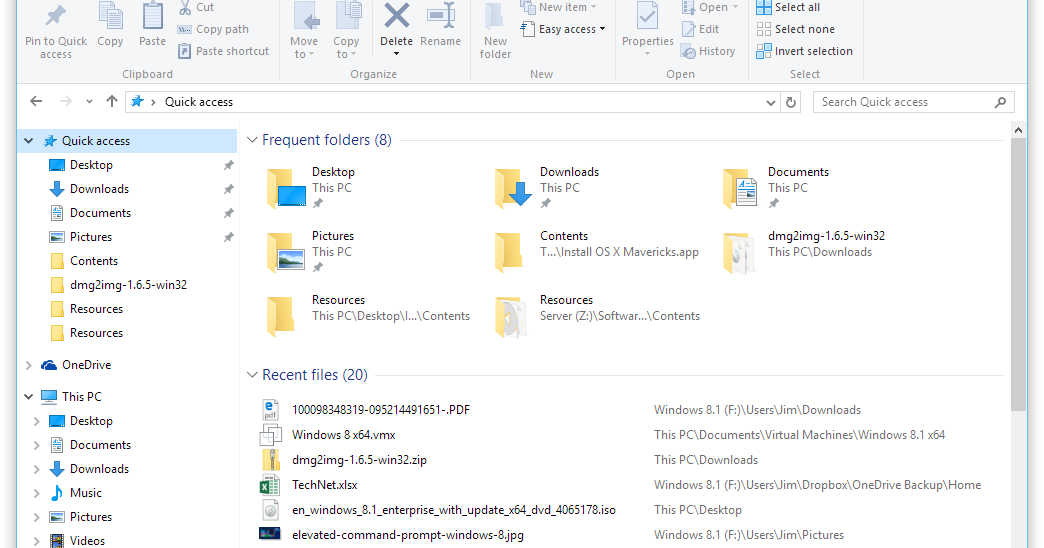The width and height of the screenshot is (1044, 548).
Task: Click the Paste ribbon icon
Action: click(x=152, y=17)
